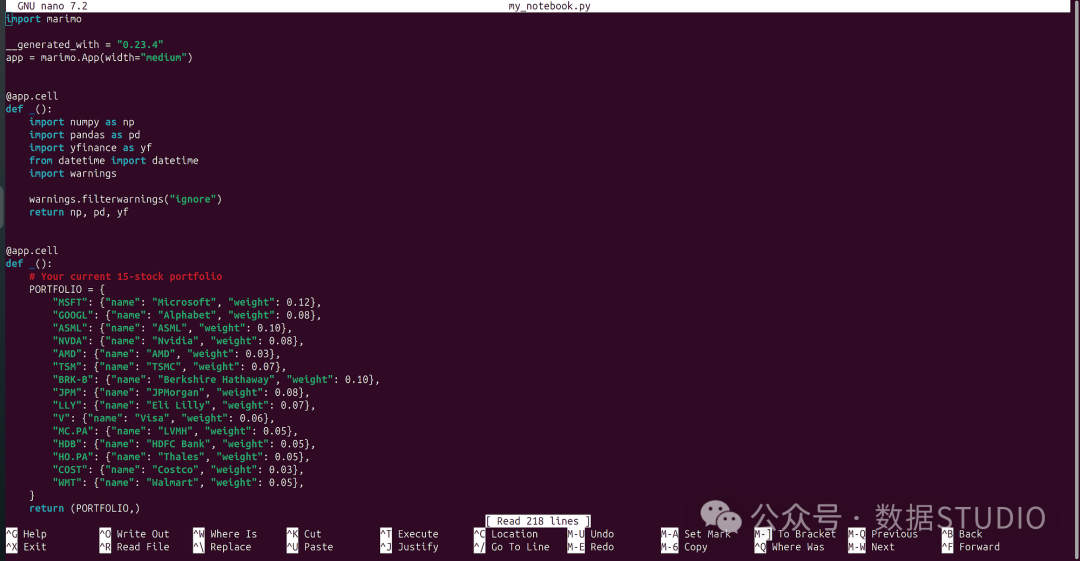The image size is (1080, 561).
Task: Click the 'import pandas as pd' line
Action: pos(85,135)
